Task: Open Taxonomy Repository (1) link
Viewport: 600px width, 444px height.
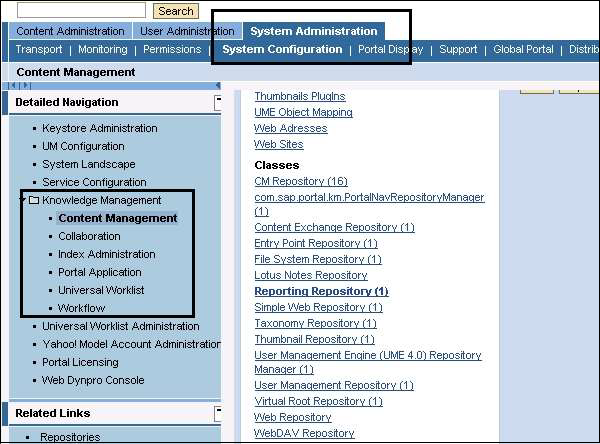Action: [316, 324]
